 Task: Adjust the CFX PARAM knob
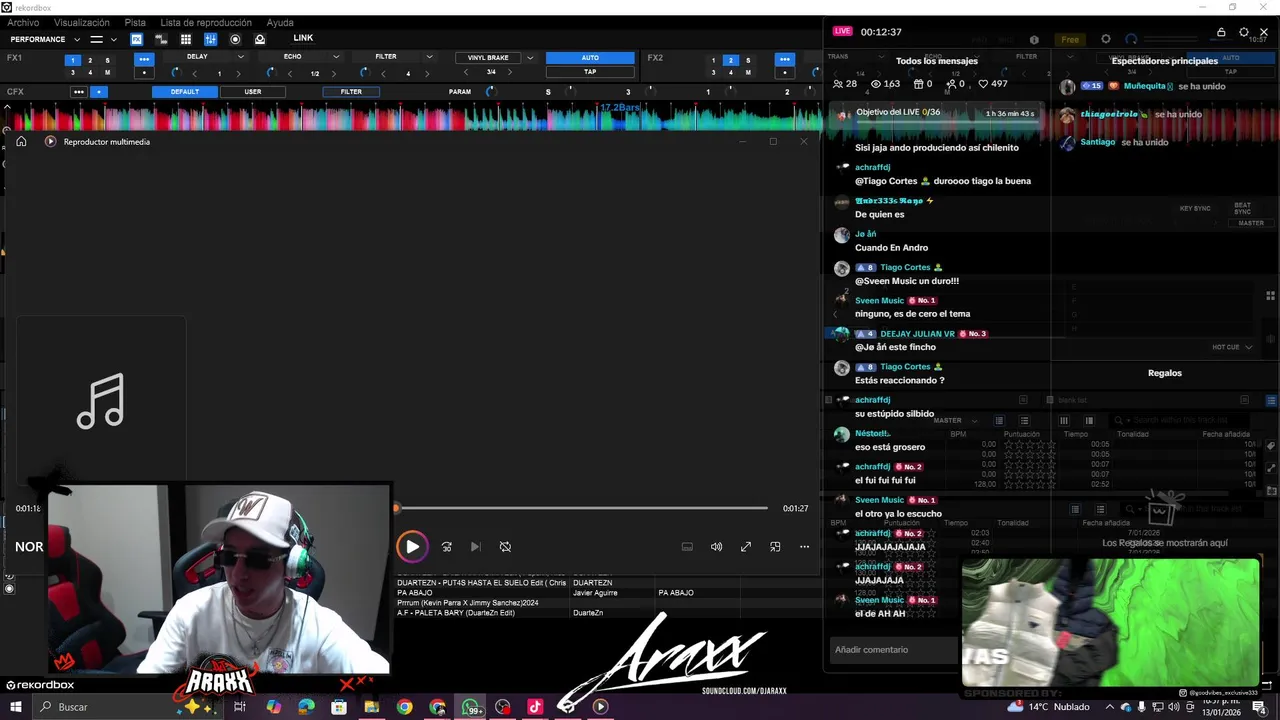point(490,92)
